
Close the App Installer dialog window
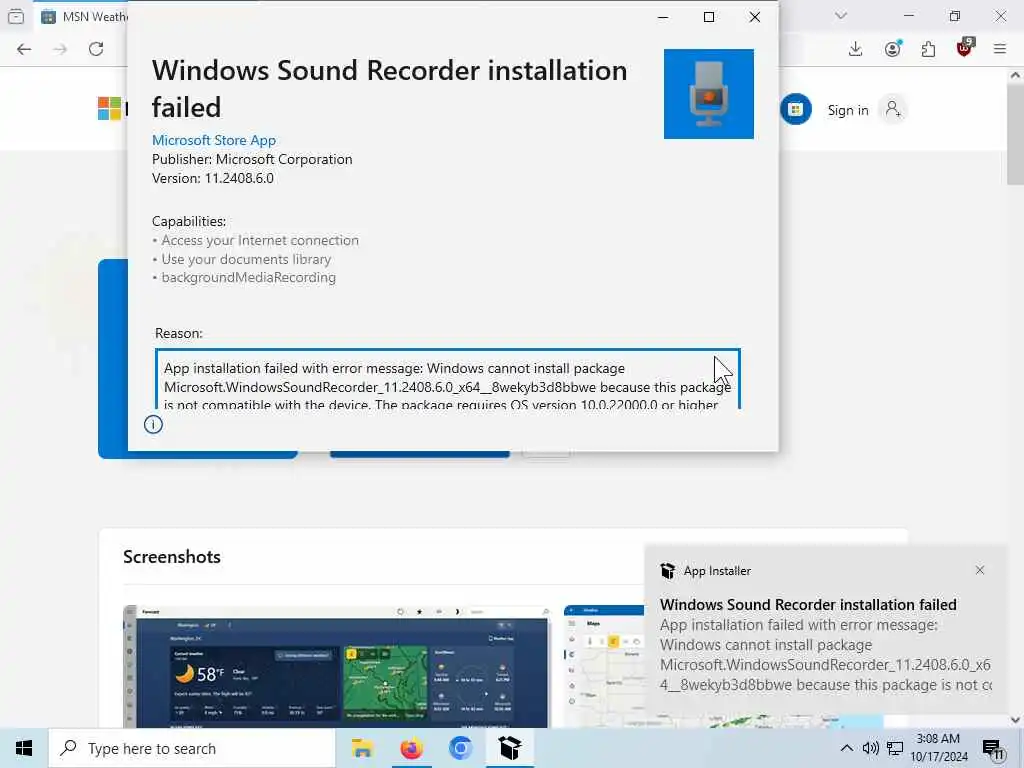coord(755,17)
